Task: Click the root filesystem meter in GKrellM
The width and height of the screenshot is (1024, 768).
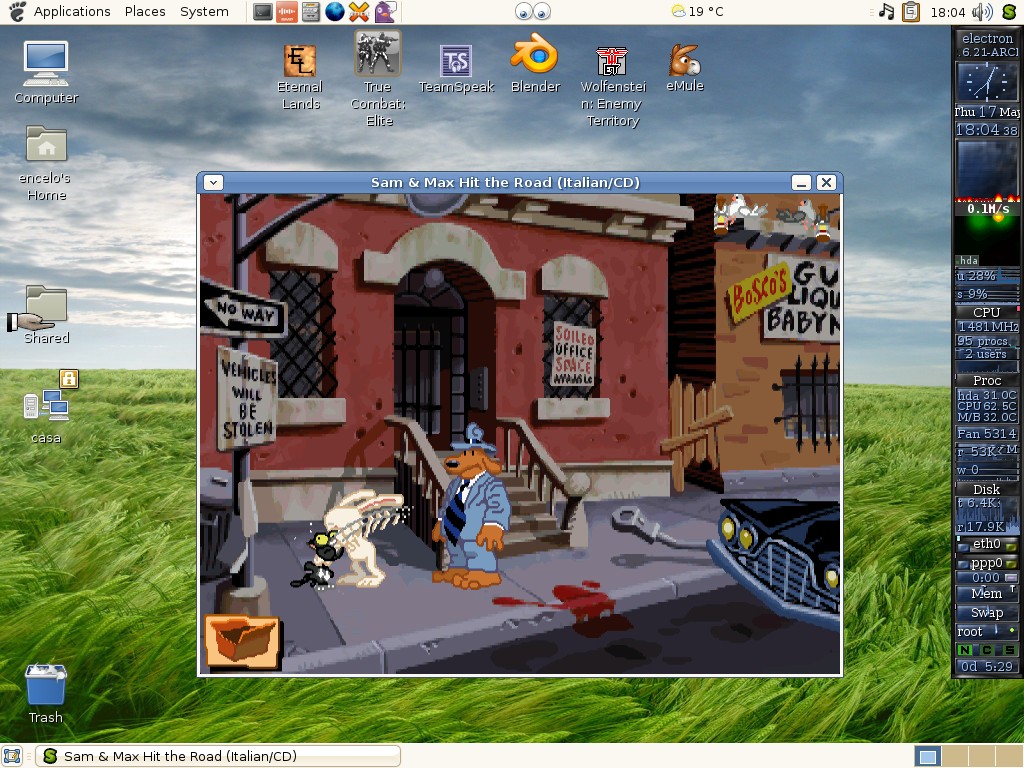Action: coord(986,632)
